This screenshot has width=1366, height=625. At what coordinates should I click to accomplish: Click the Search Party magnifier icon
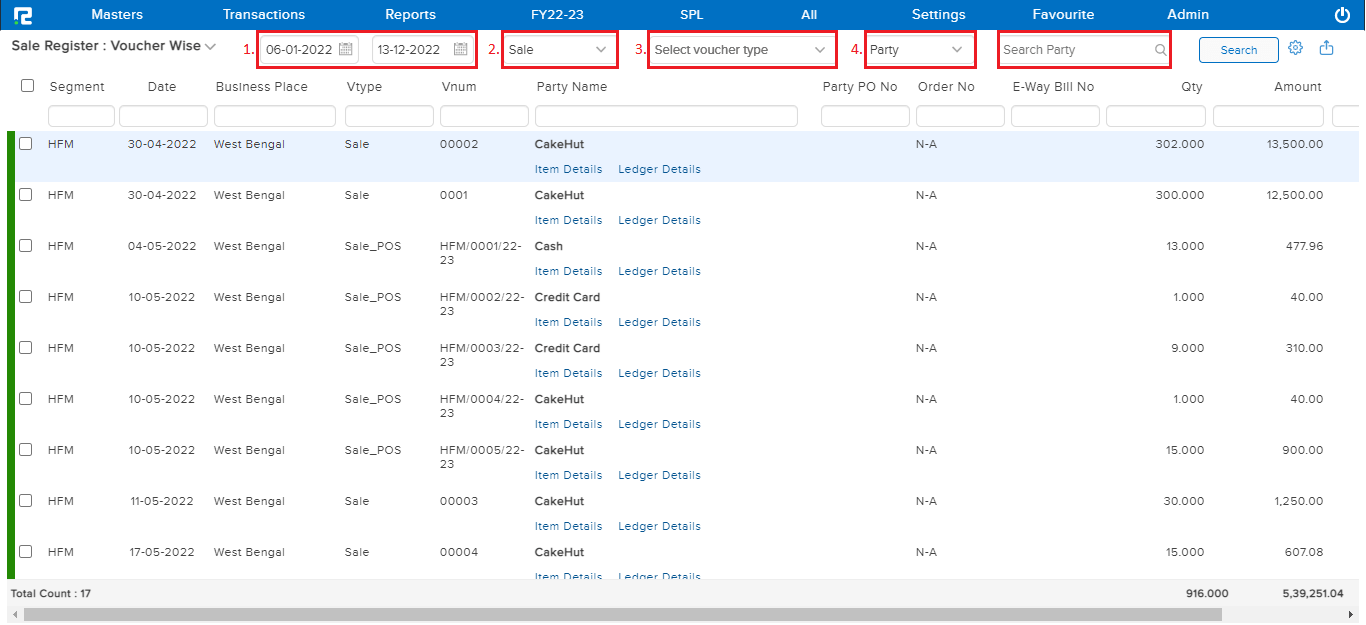1160,49
